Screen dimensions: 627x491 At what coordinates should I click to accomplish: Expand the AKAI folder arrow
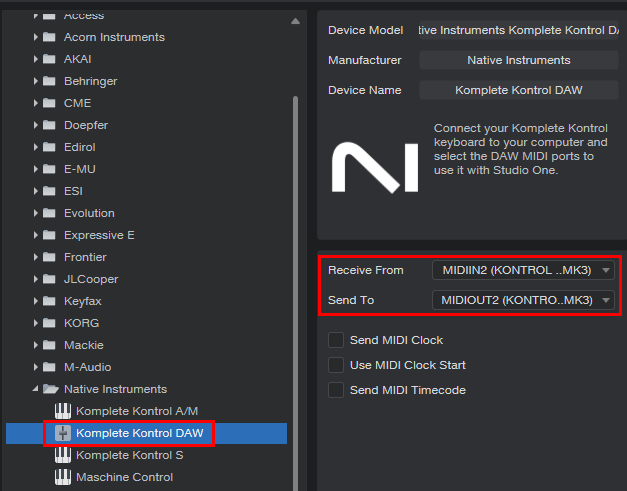pos(36,59)
